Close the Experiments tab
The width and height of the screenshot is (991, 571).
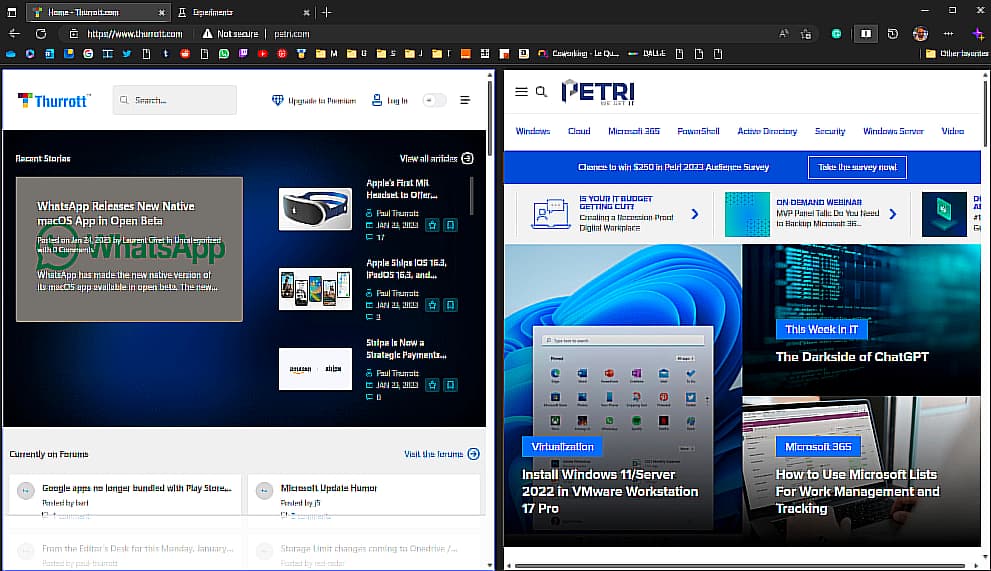tap(307, 12)
